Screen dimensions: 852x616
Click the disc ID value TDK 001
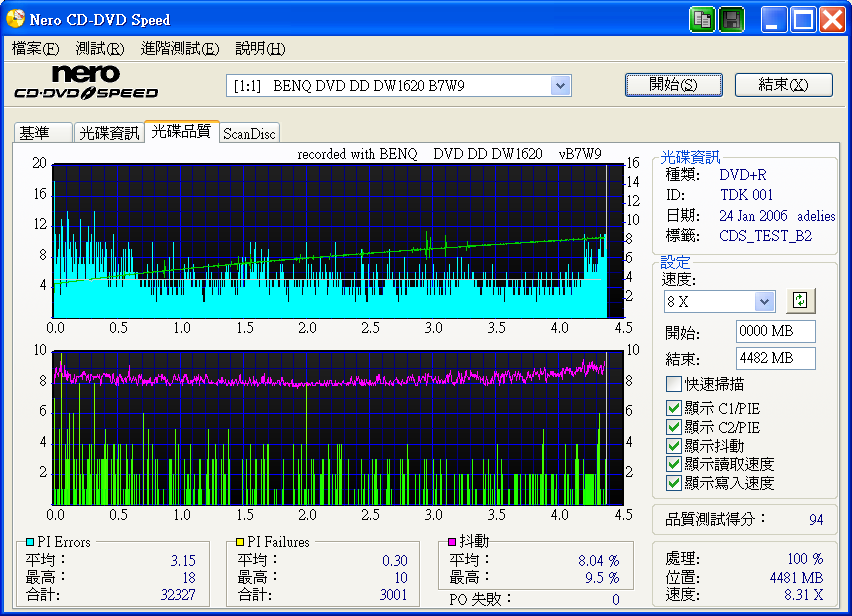click(x=746, y=194)
